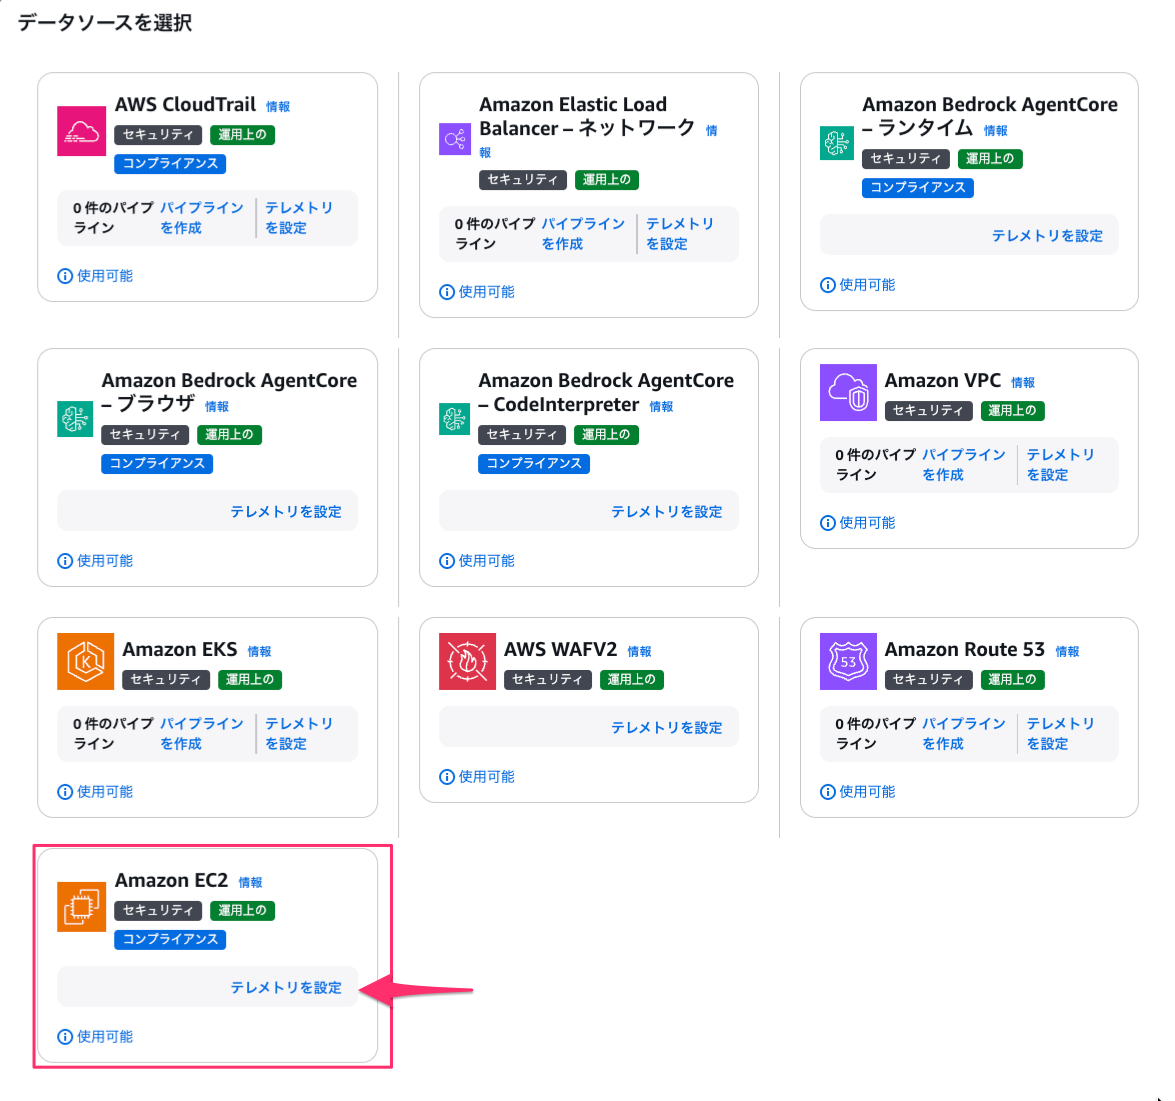
Task: Select テレメトリを設定 in Route 53 card
Action: coord(1060,733)
